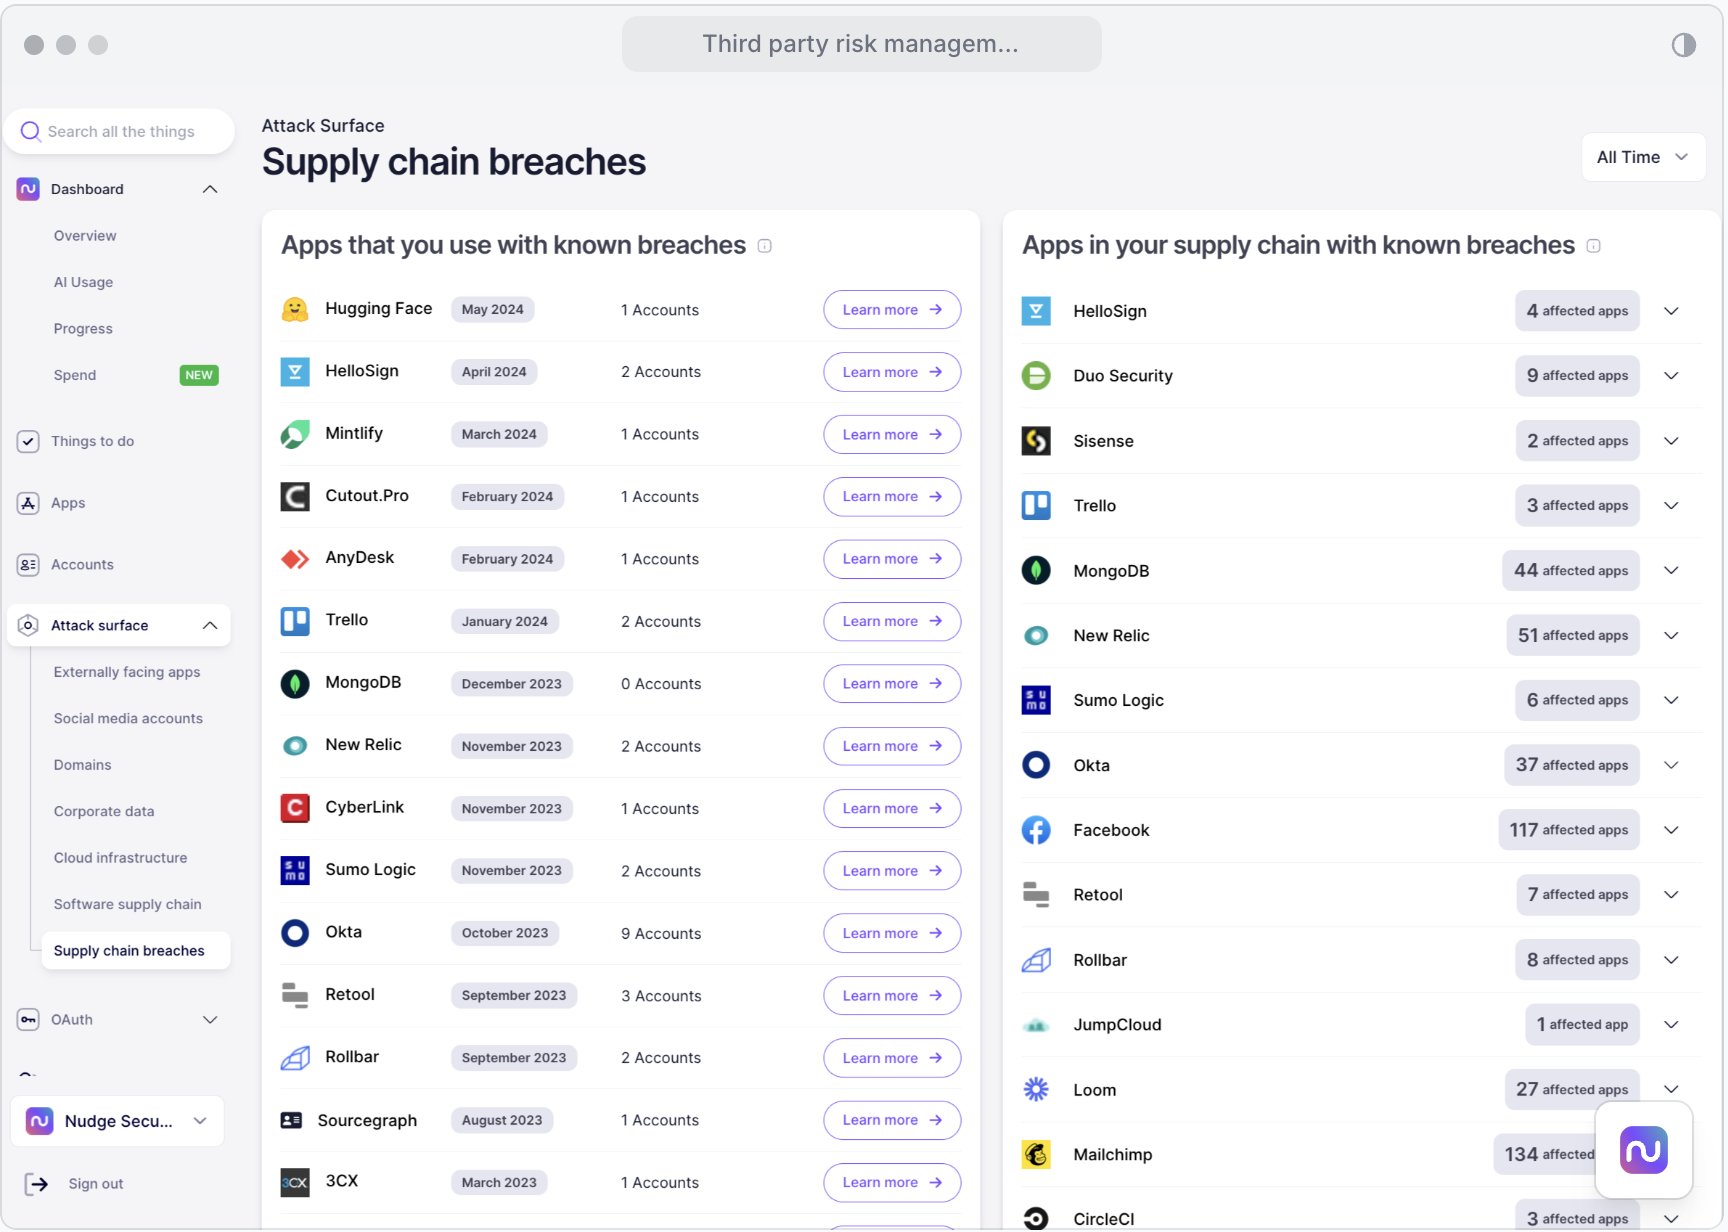This screenshot has height=1232, width=1728.
Task: Click the OAuth key icon
Action: [28, 1020]
